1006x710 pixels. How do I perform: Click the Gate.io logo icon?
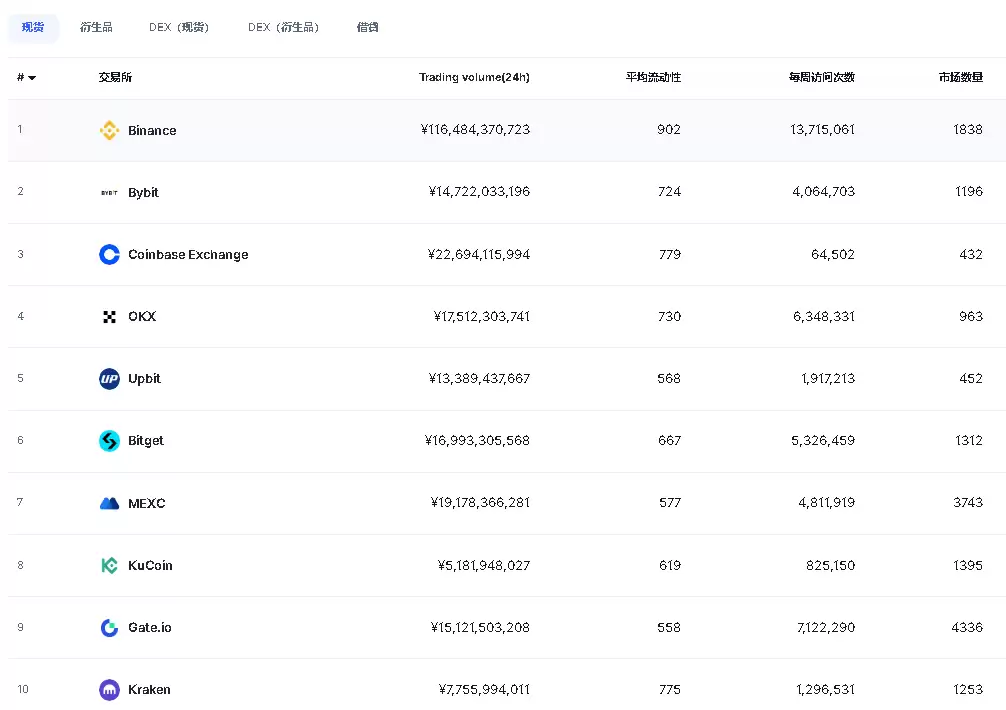pos(109,627)
